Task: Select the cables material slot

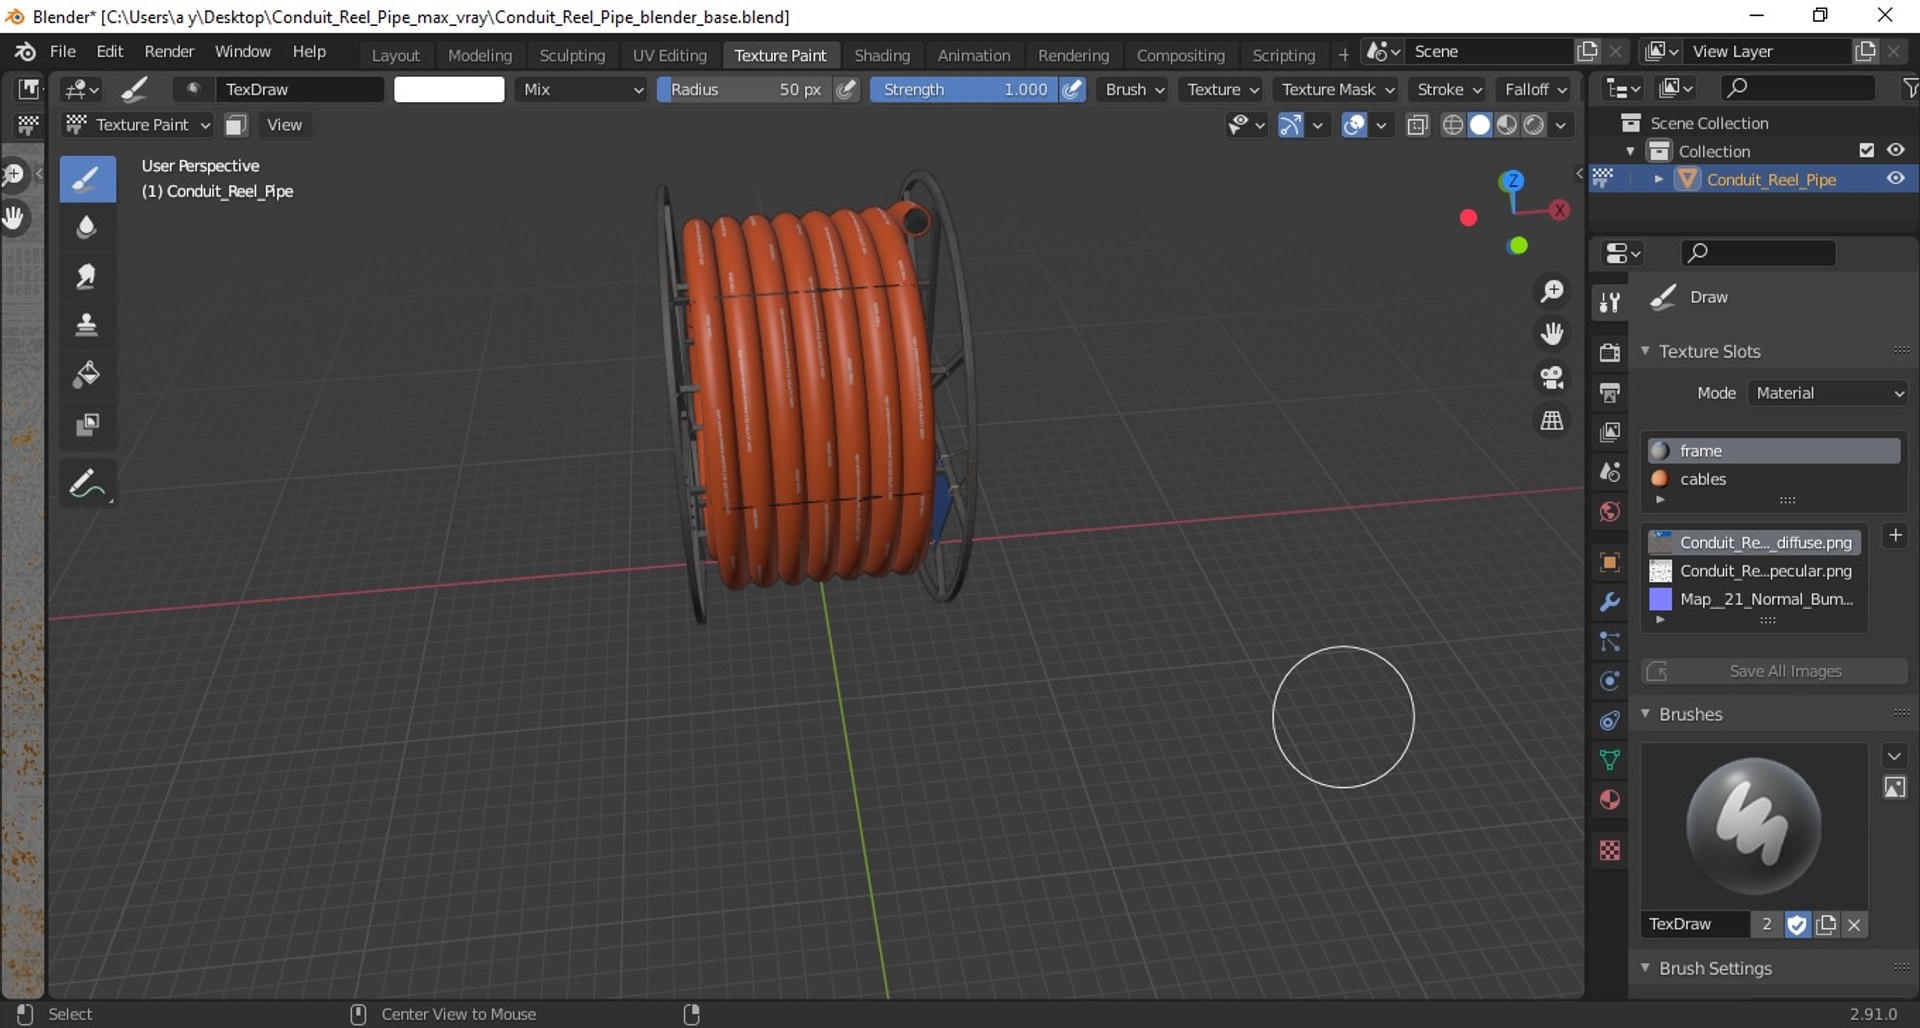Action: coord(1703,479)
